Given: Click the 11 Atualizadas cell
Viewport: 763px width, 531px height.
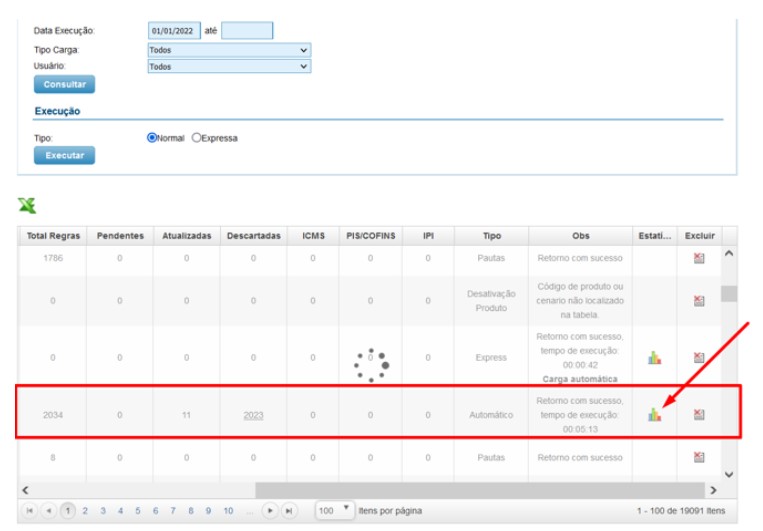Looking at the screenshot, I should pyautogui.click(x=186, y=415).
